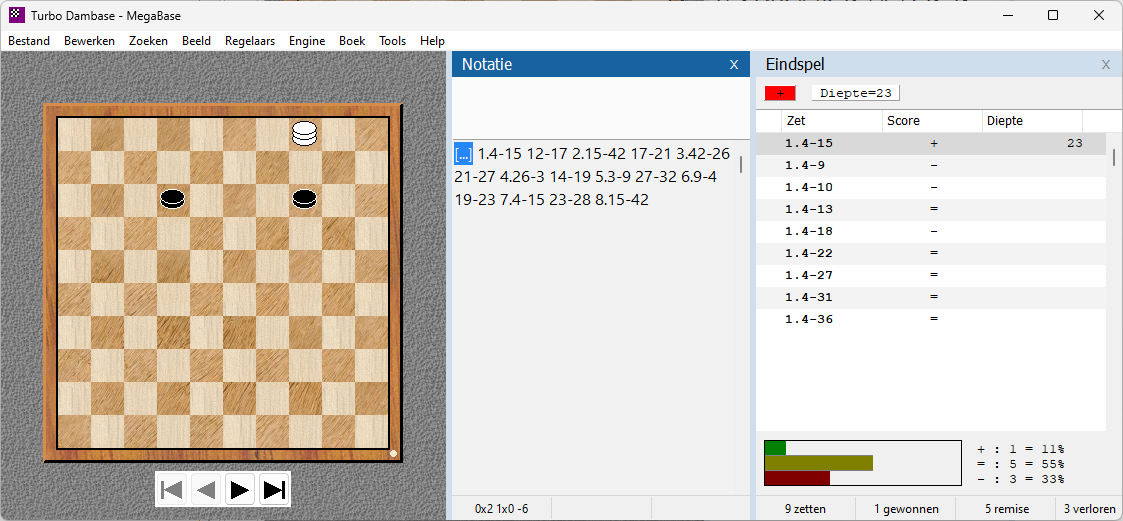Click move 3.42-26 in the notation
Viewport: 1123px width, 521px height.
700,153
